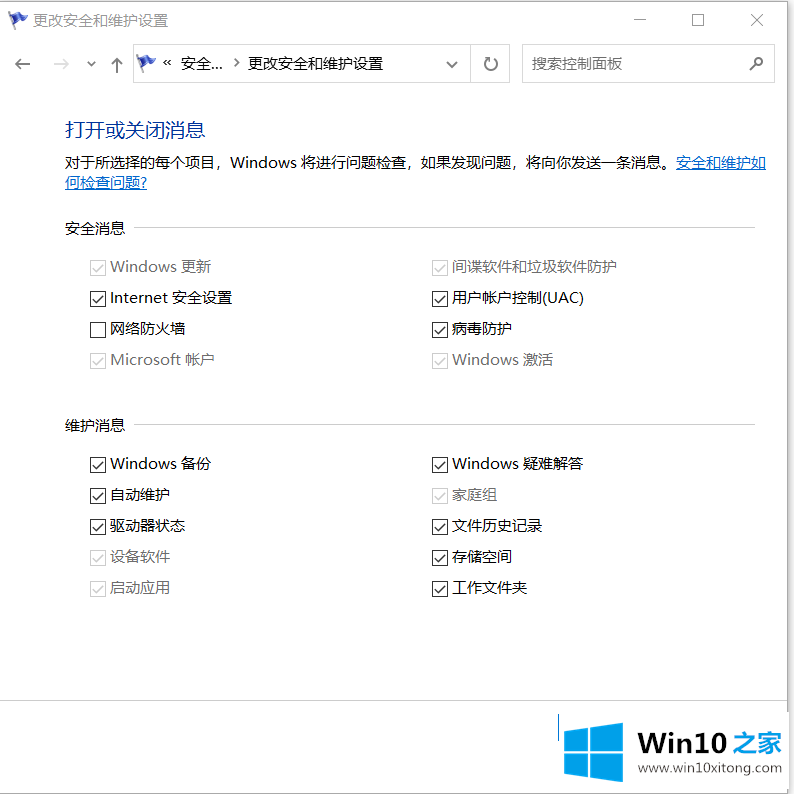Image resolution: width=794 pixels, height=794 pixels.
Task: Uncheck the 存储空间 checkbox
Action: coord(440,558)
